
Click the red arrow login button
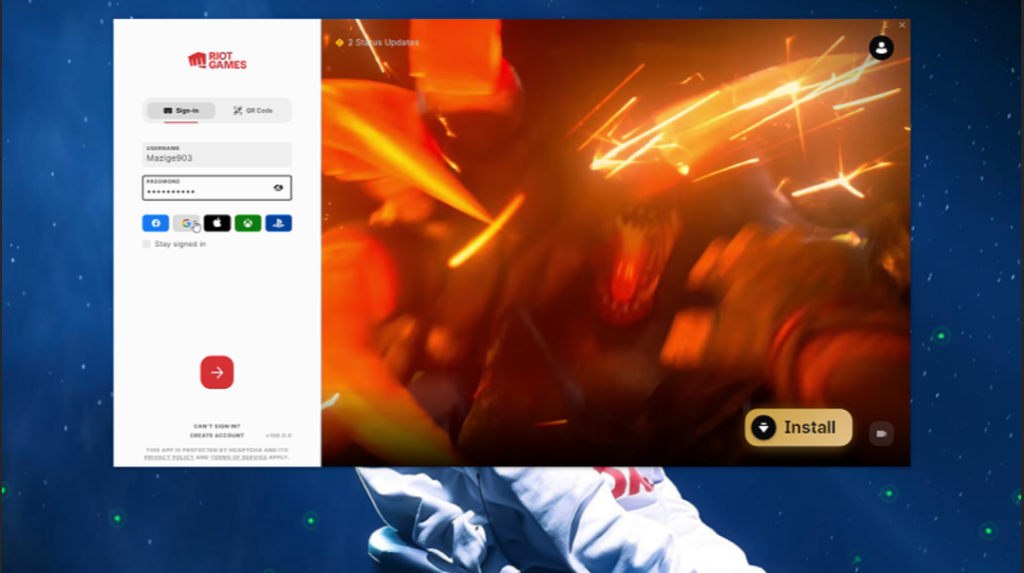pyautogui.click(x=217, y=372)
